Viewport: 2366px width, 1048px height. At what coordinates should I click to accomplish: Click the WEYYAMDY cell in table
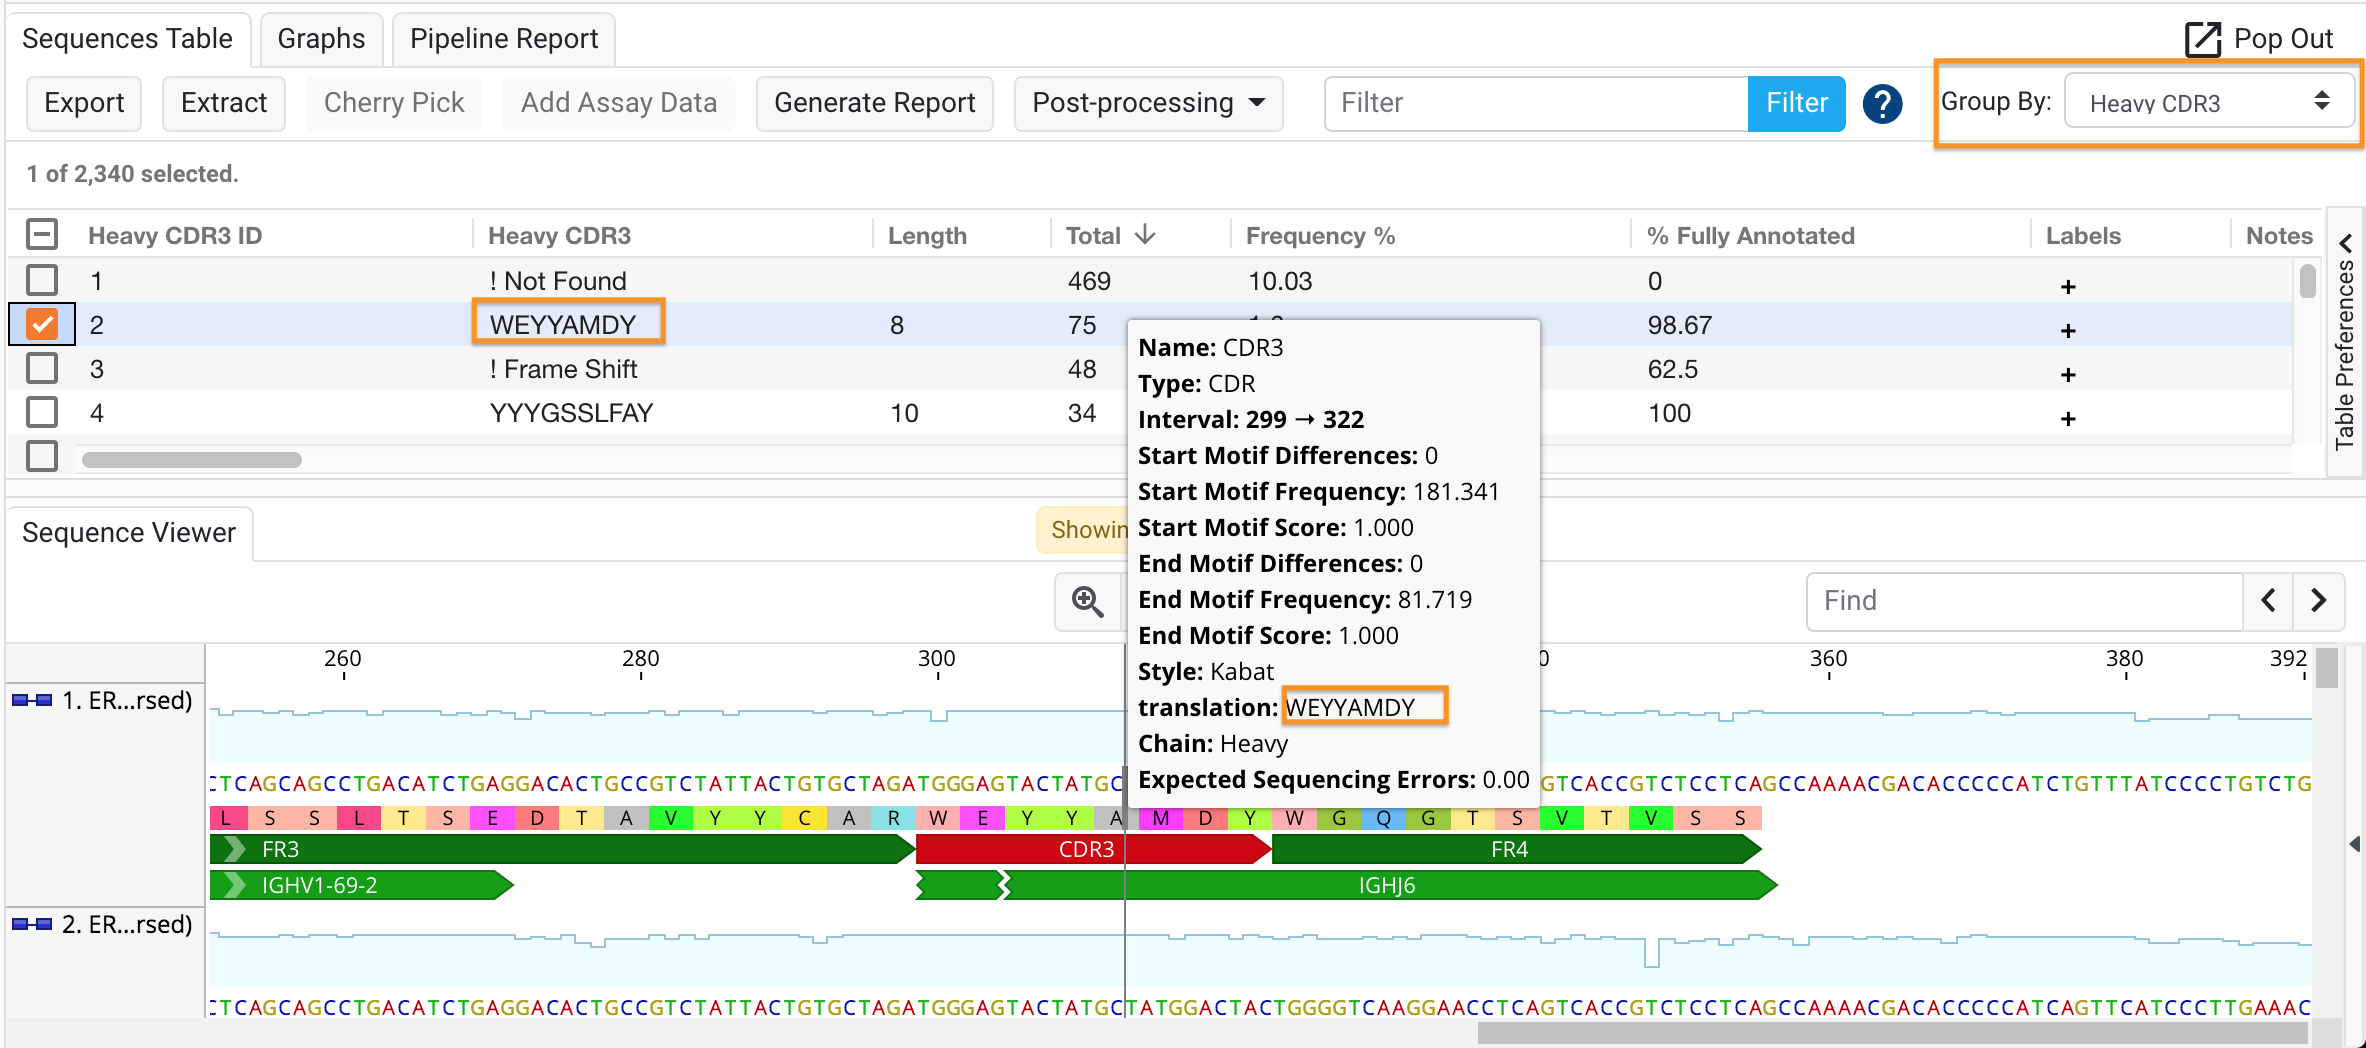563,325
